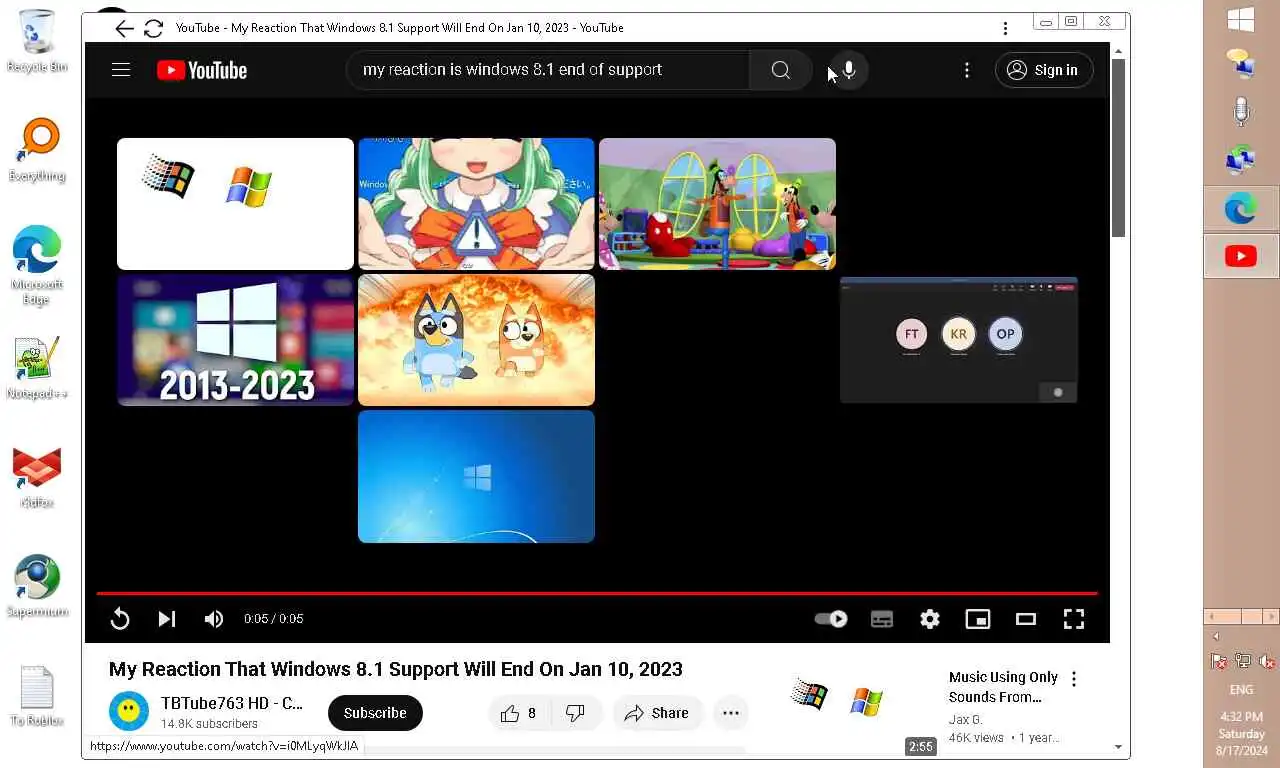Open Microsoft Edge desktop shortcut
This screenshot has height=768, width=1280.
[37, 264]
